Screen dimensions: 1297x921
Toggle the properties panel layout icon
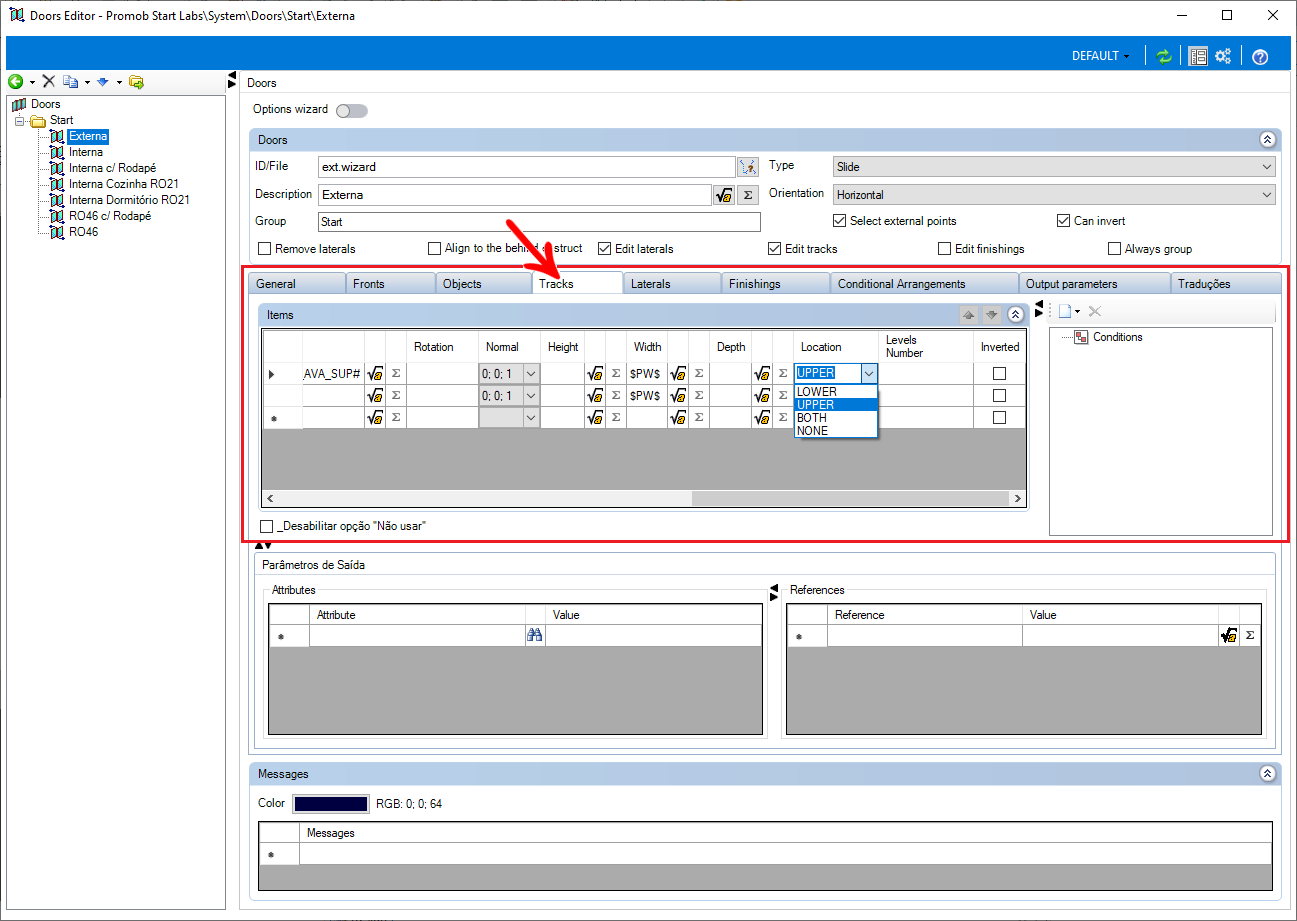pos(1198,56)
